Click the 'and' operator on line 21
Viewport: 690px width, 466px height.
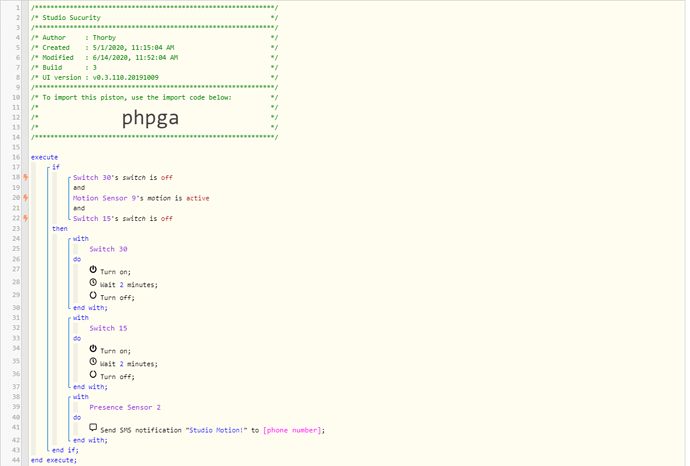pos(79,208)
